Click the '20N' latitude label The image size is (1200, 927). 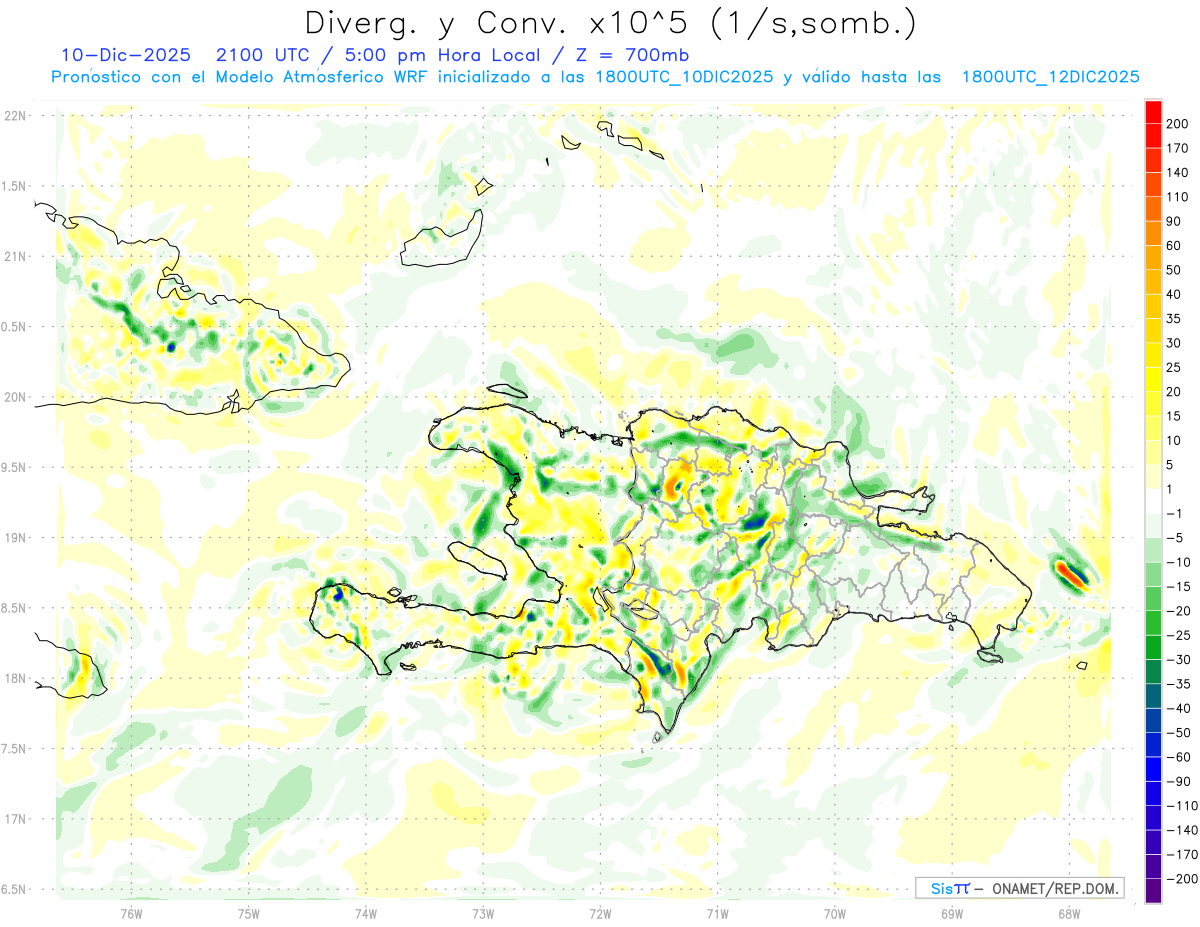click(x=14, y=397)
